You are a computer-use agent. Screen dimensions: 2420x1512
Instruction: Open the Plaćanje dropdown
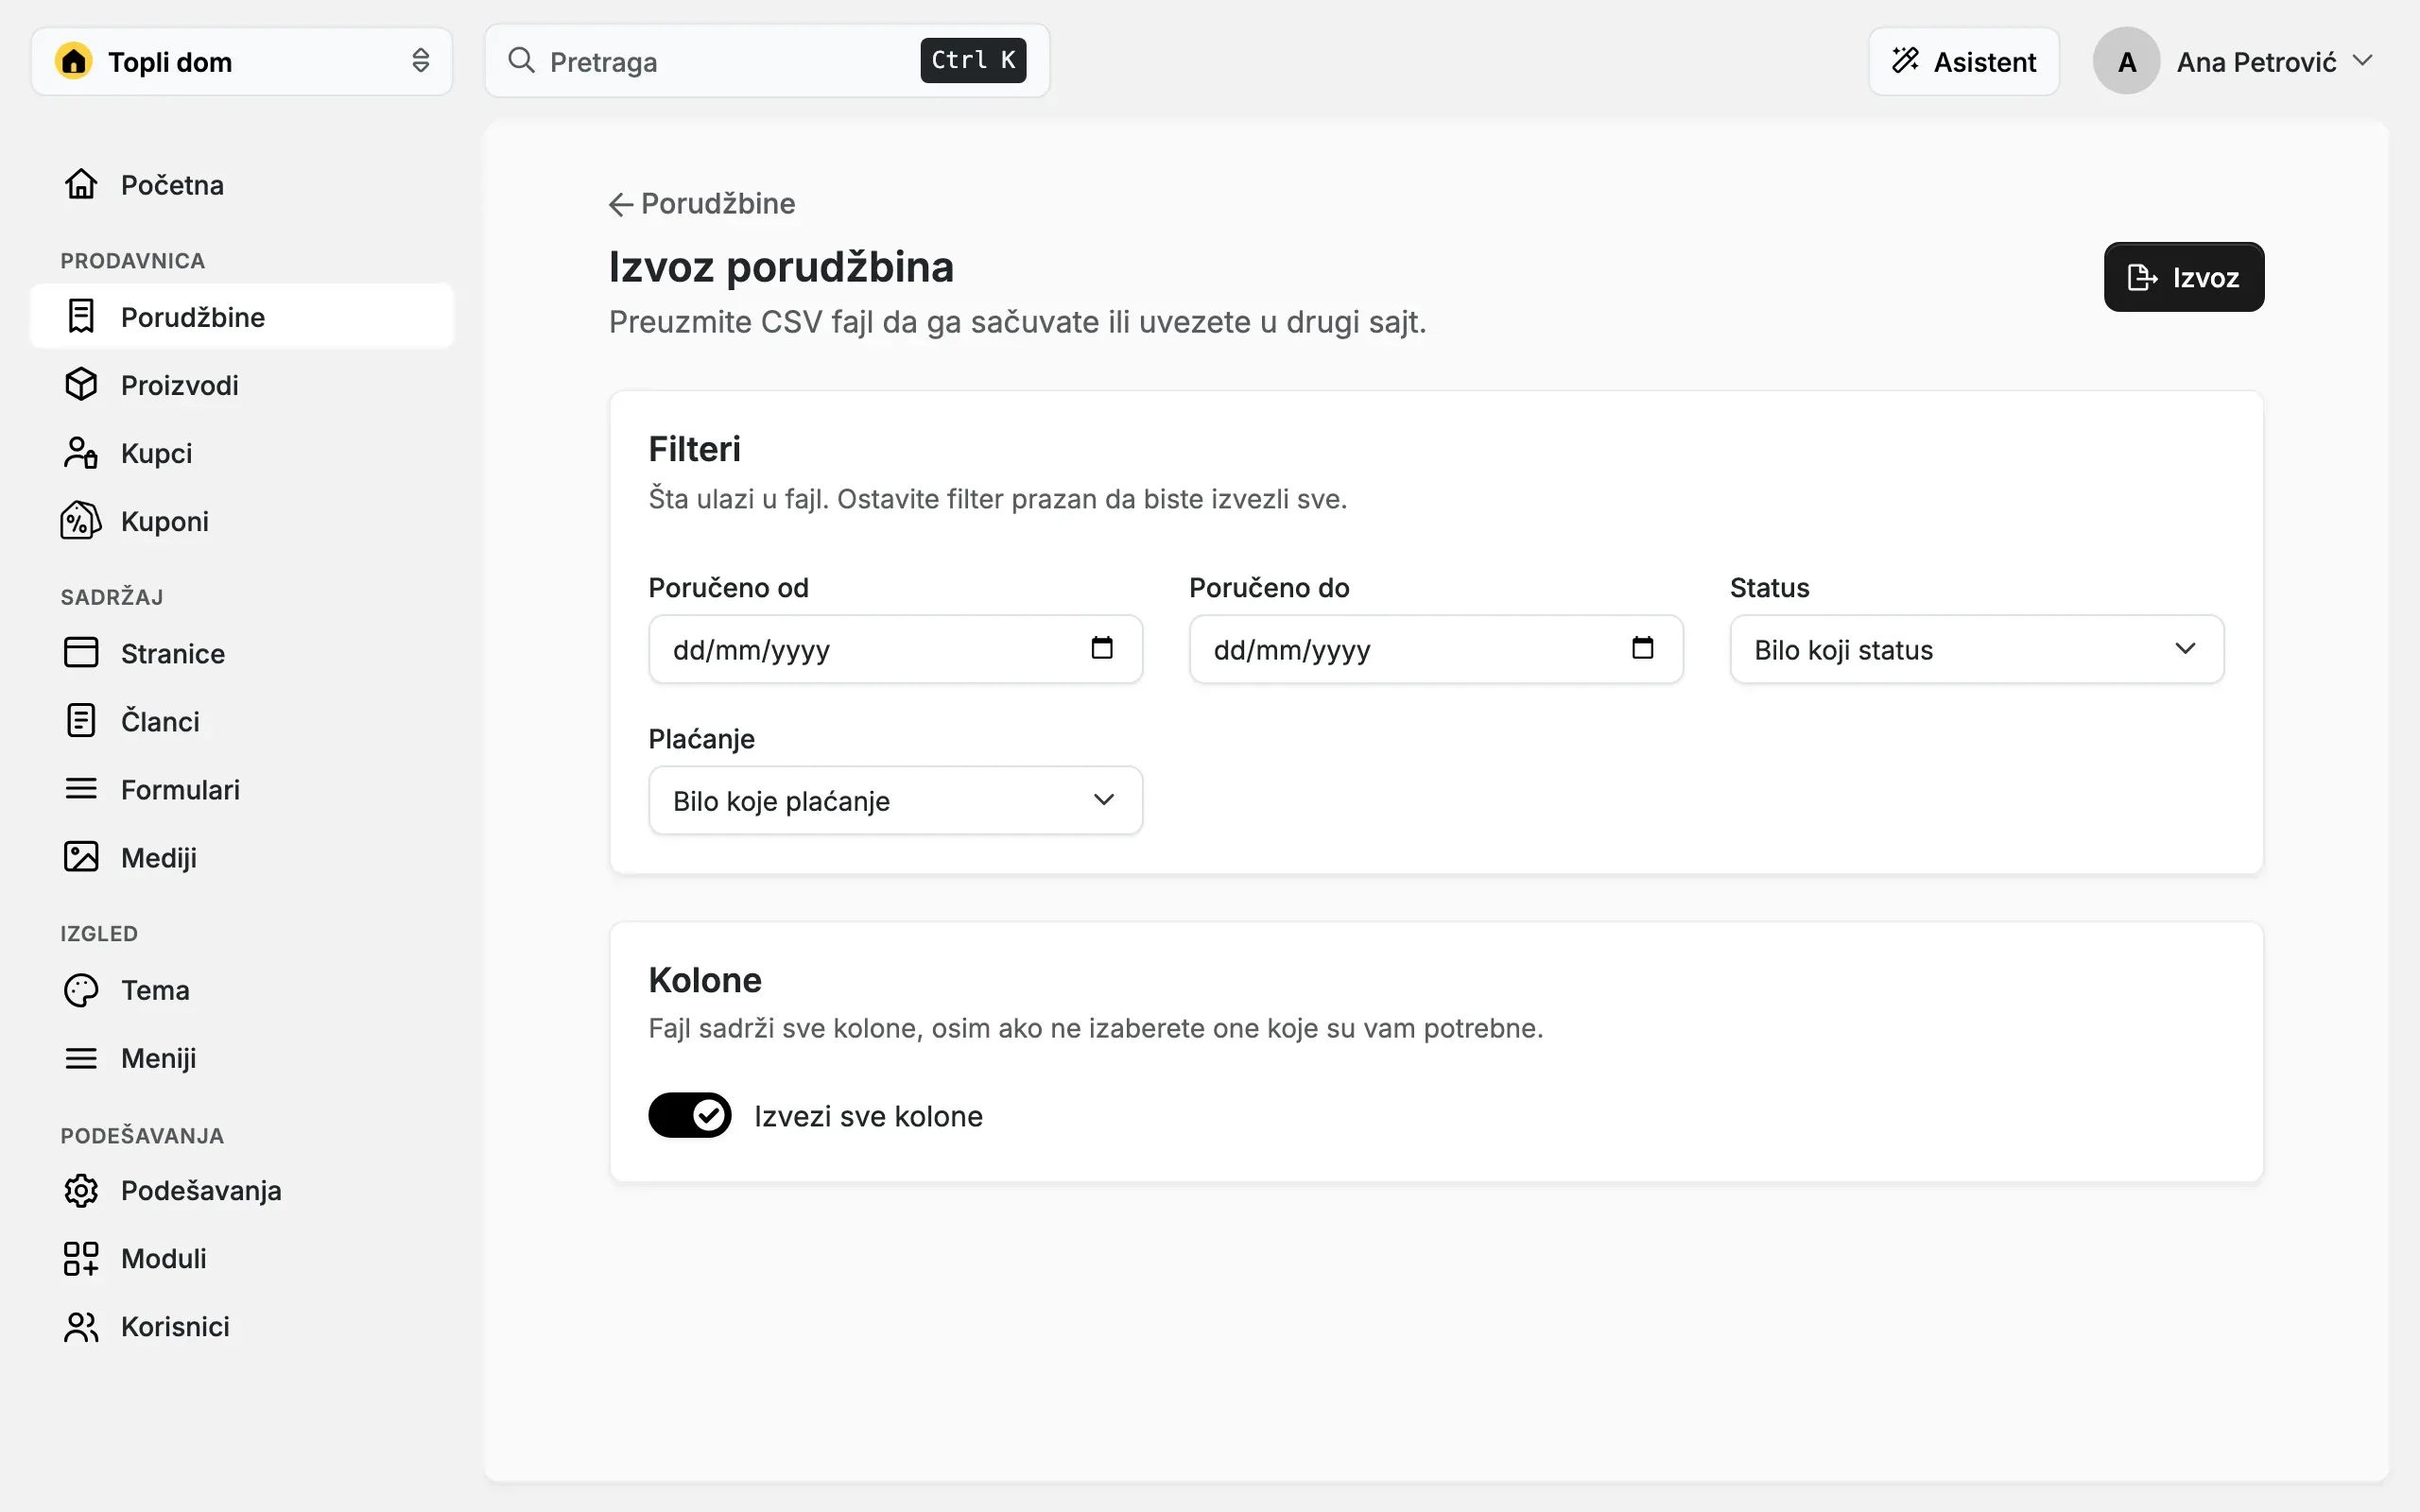(895, 800)
